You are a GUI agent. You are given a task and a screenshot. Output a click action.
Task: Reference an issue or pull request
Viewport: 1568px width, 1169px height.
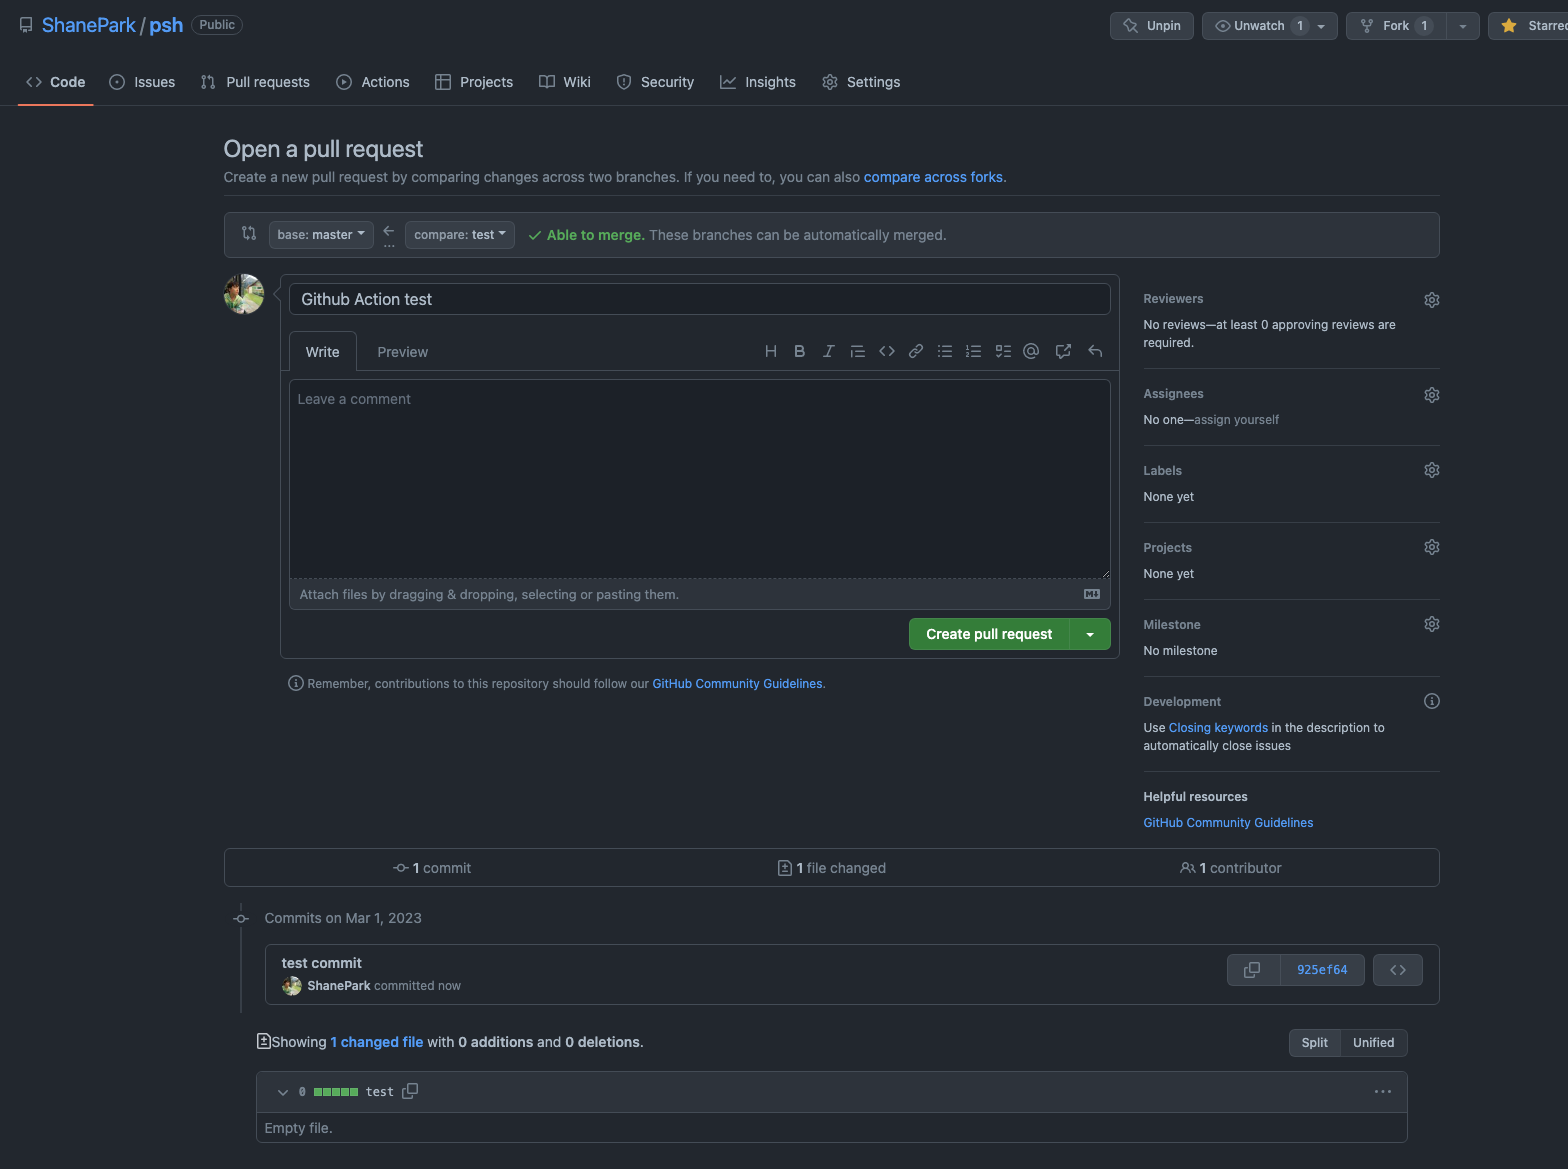[1063, 351]
